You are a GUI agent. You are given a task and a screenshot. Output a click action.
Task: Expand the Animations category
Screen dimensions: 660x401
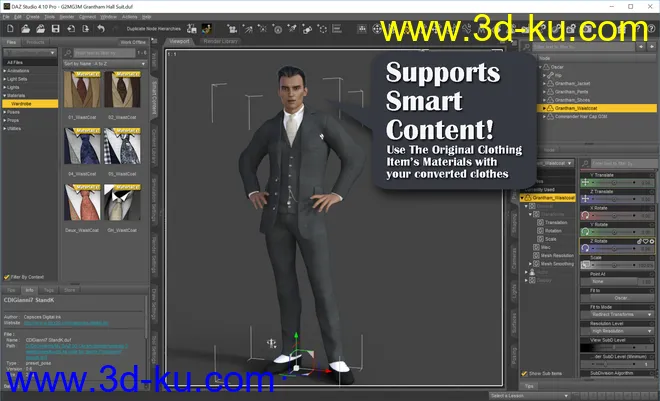click(x=4, y=70)
